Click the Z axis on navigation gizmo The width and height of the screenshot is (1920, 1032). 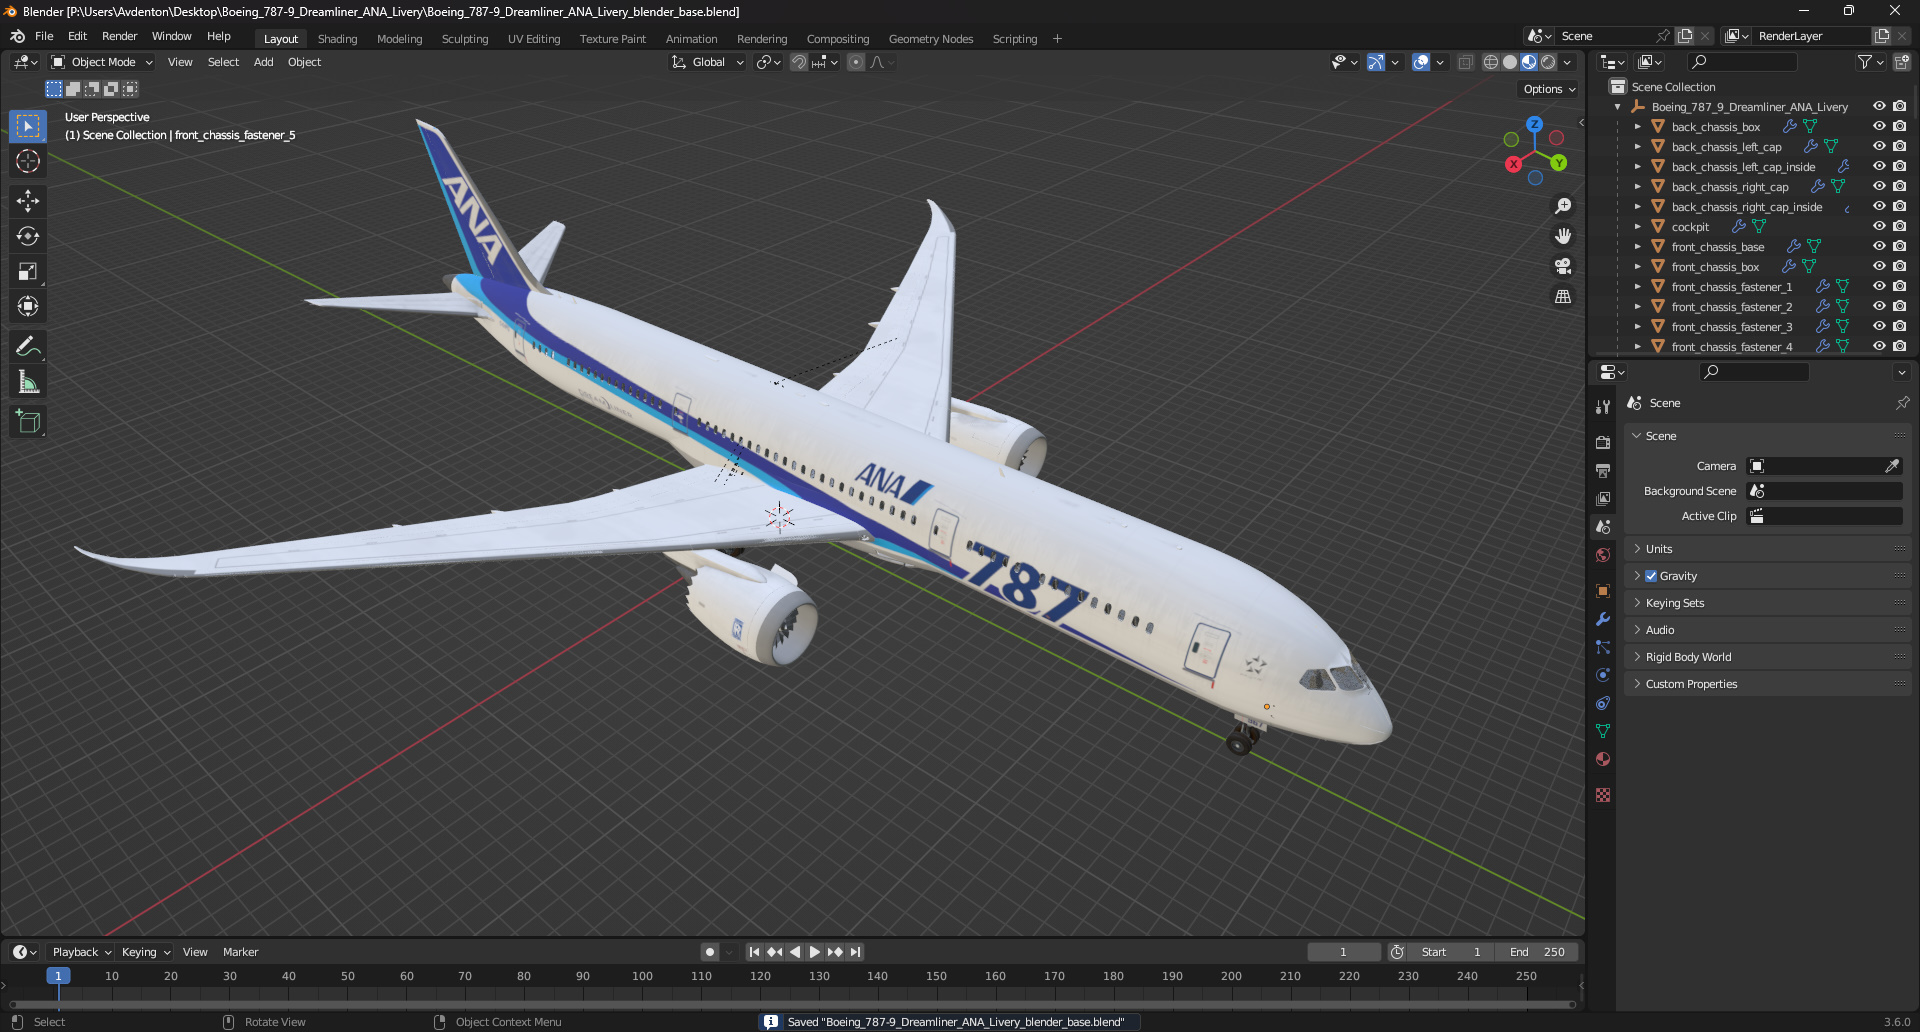point(1534,124)
